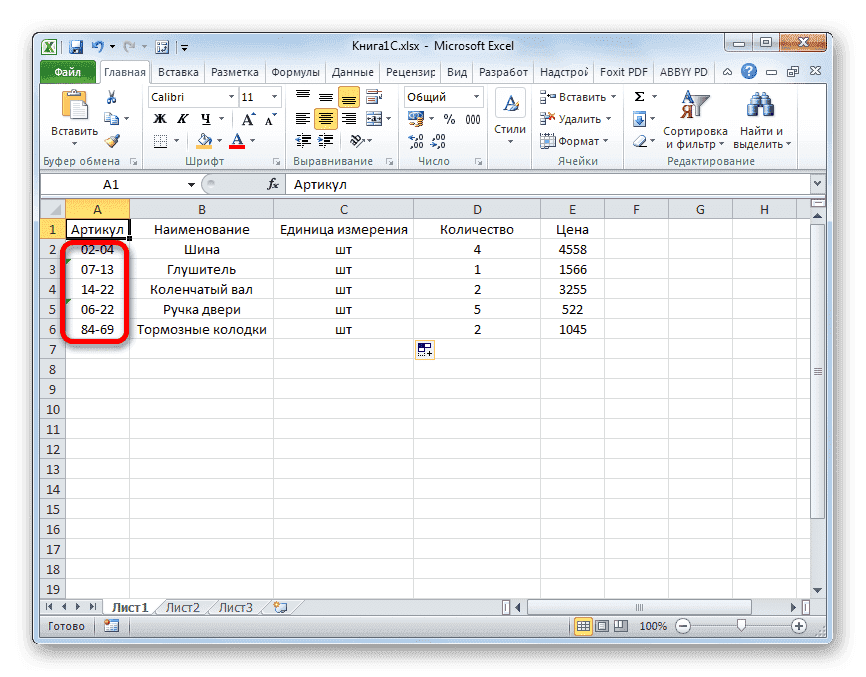This screenshot has width=866, height=677.
Task: Switch to the Лист2 worksheet tab
Action: tap(182, 606)
